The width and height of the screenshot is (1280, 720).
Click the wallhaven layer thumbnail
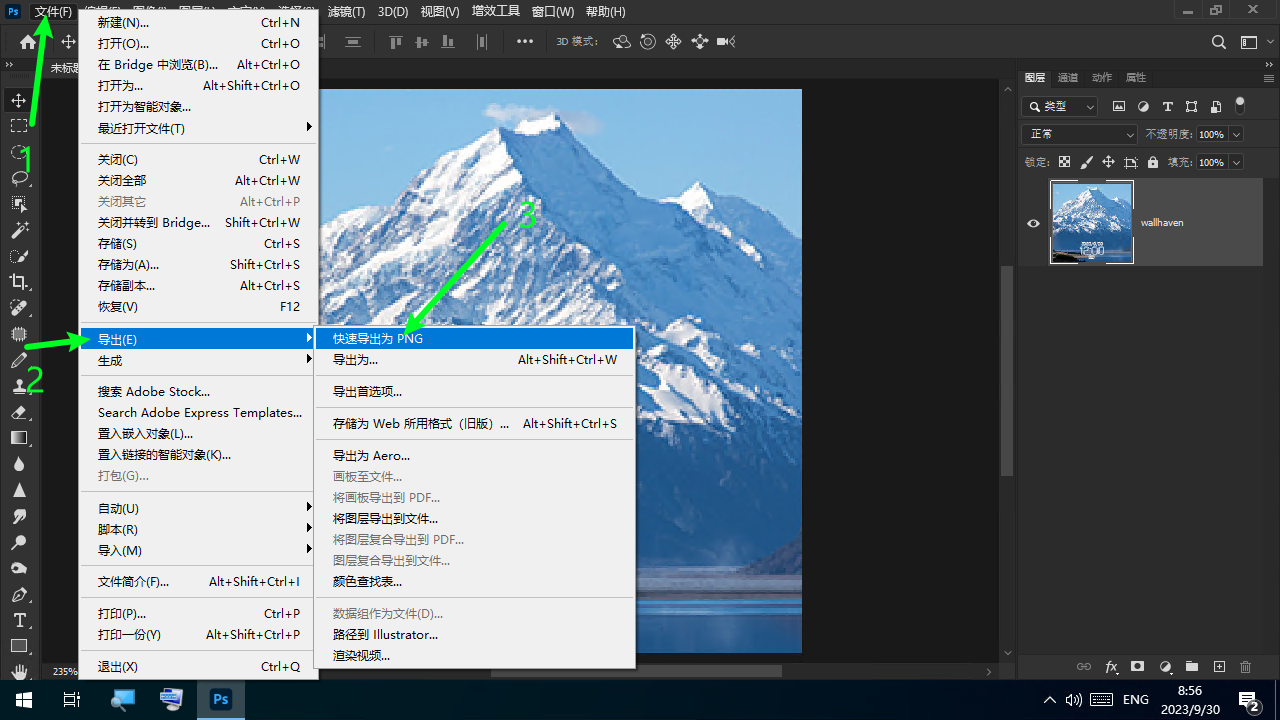[x=1091, y=222]
